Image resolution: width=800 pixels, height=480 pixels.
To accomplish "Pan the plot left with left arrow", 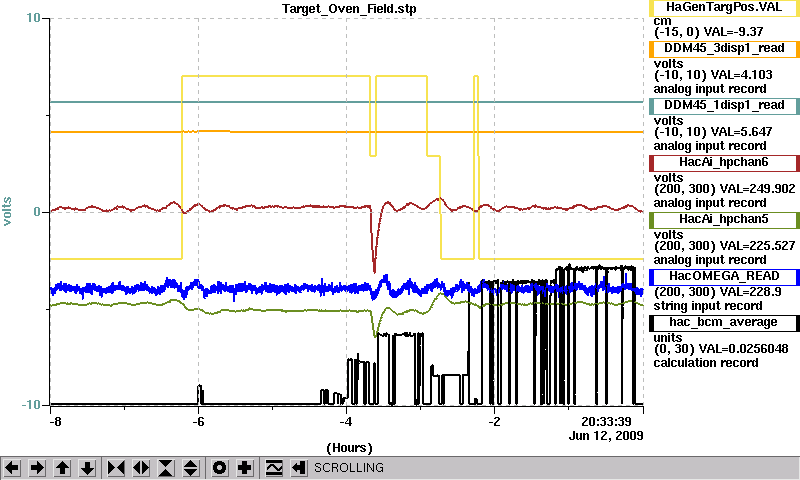I will pos(12,467).
